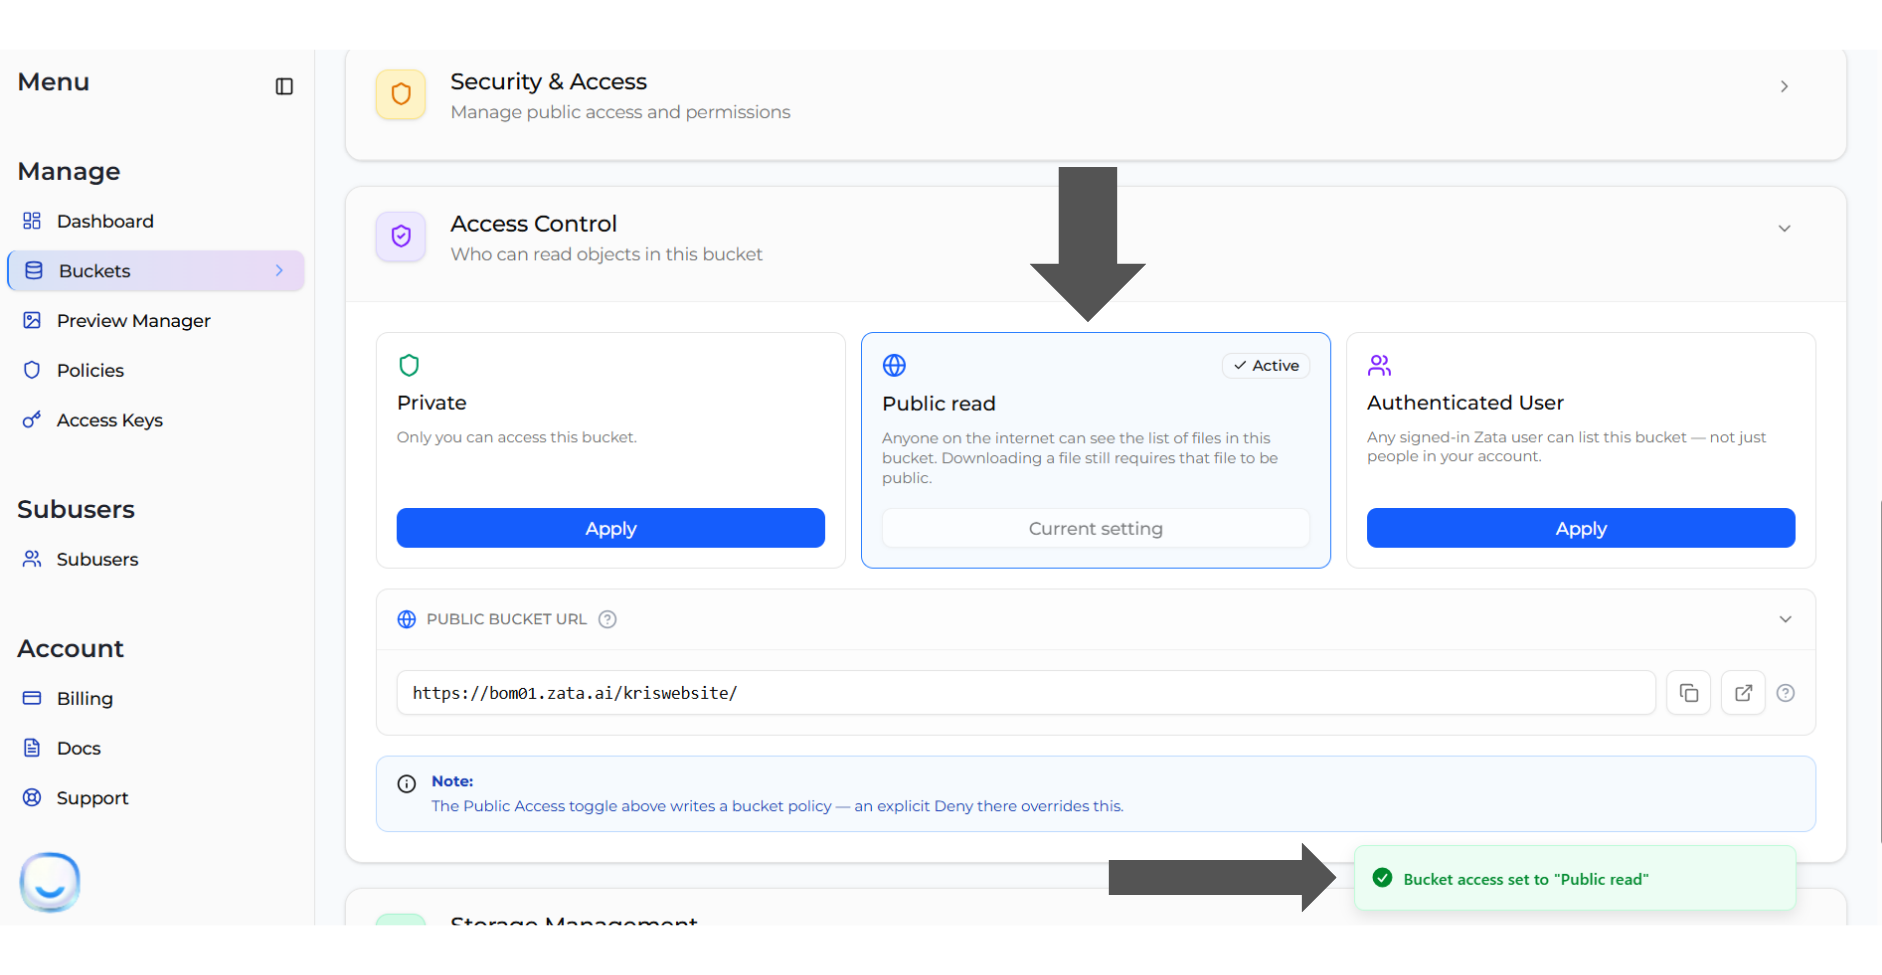Image resolution: width=1882 pixels, height=975 pixels.
Task: Expand the Security & Access section chevron
Action: [x=1784, y=87]
